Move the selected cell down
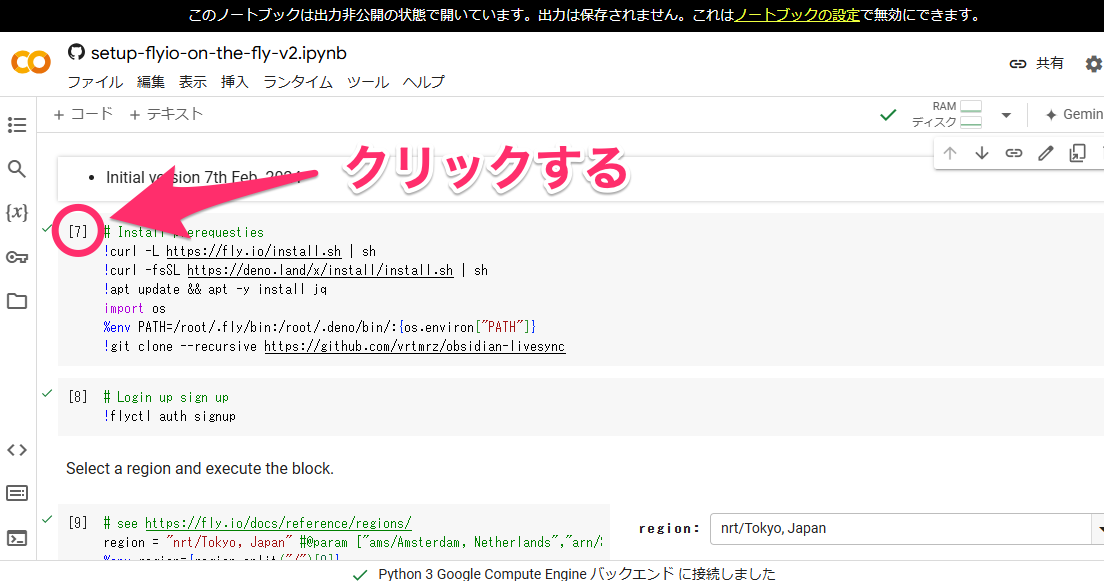This screenshot has width=1104, height=581. pos(982,152)
